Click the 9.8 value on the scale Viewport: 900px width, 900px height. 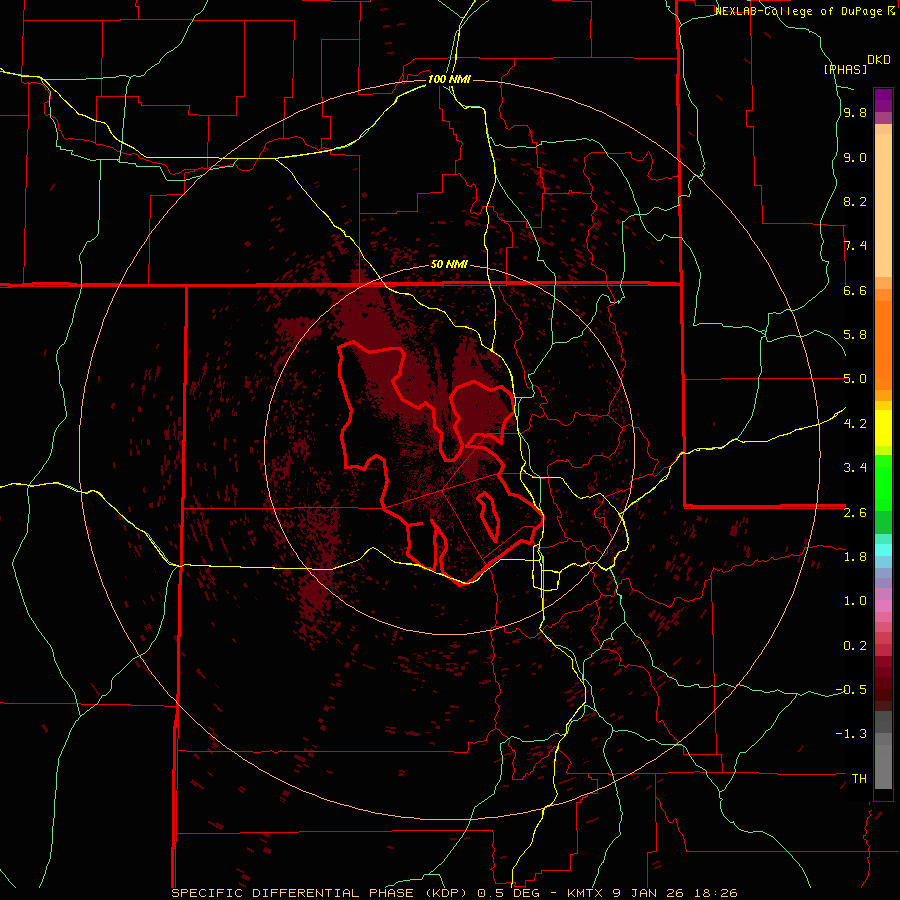855,113
